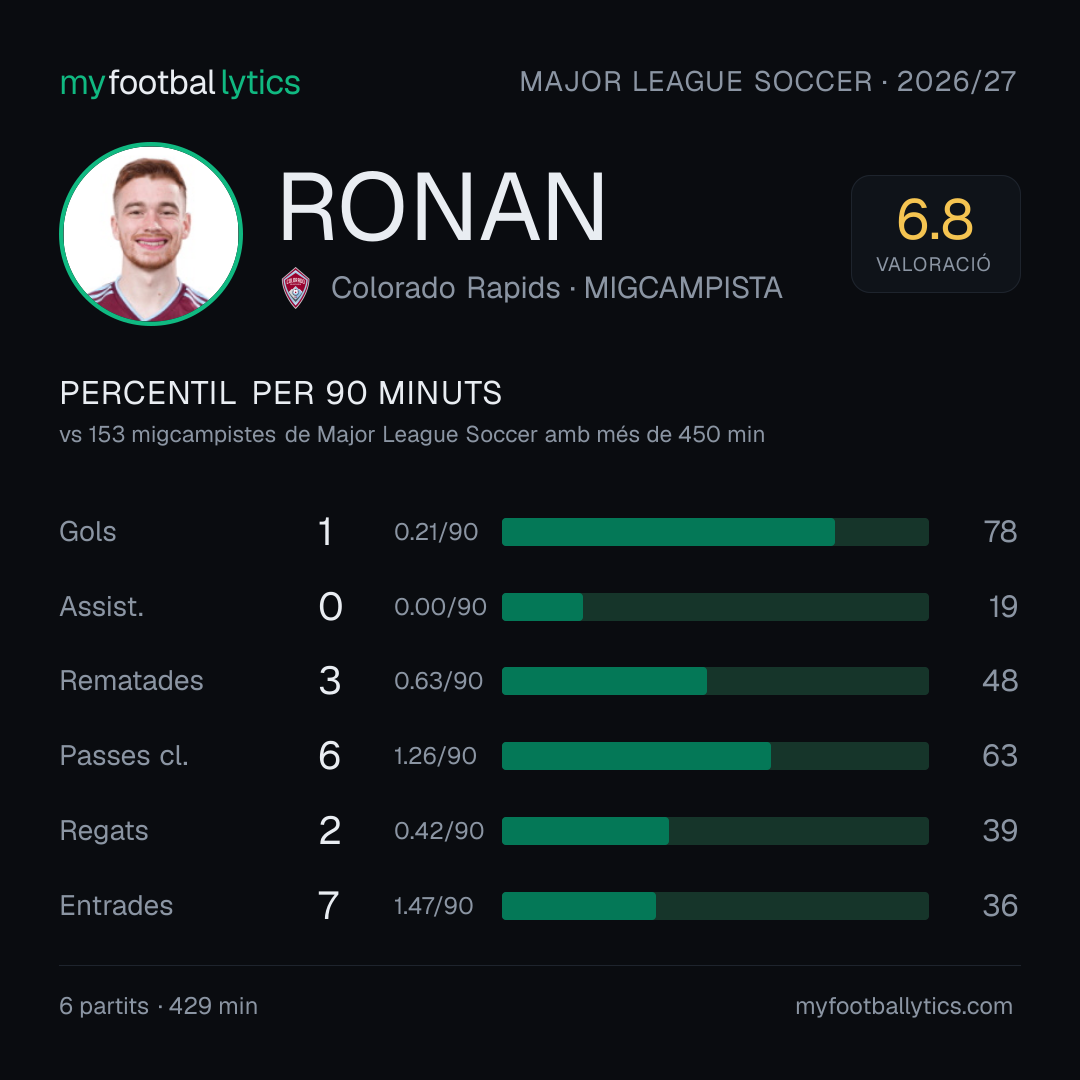This screenshot has width=1080, height=1080.
Task: Select the Entrades stat label
Action: click(116, 906)
